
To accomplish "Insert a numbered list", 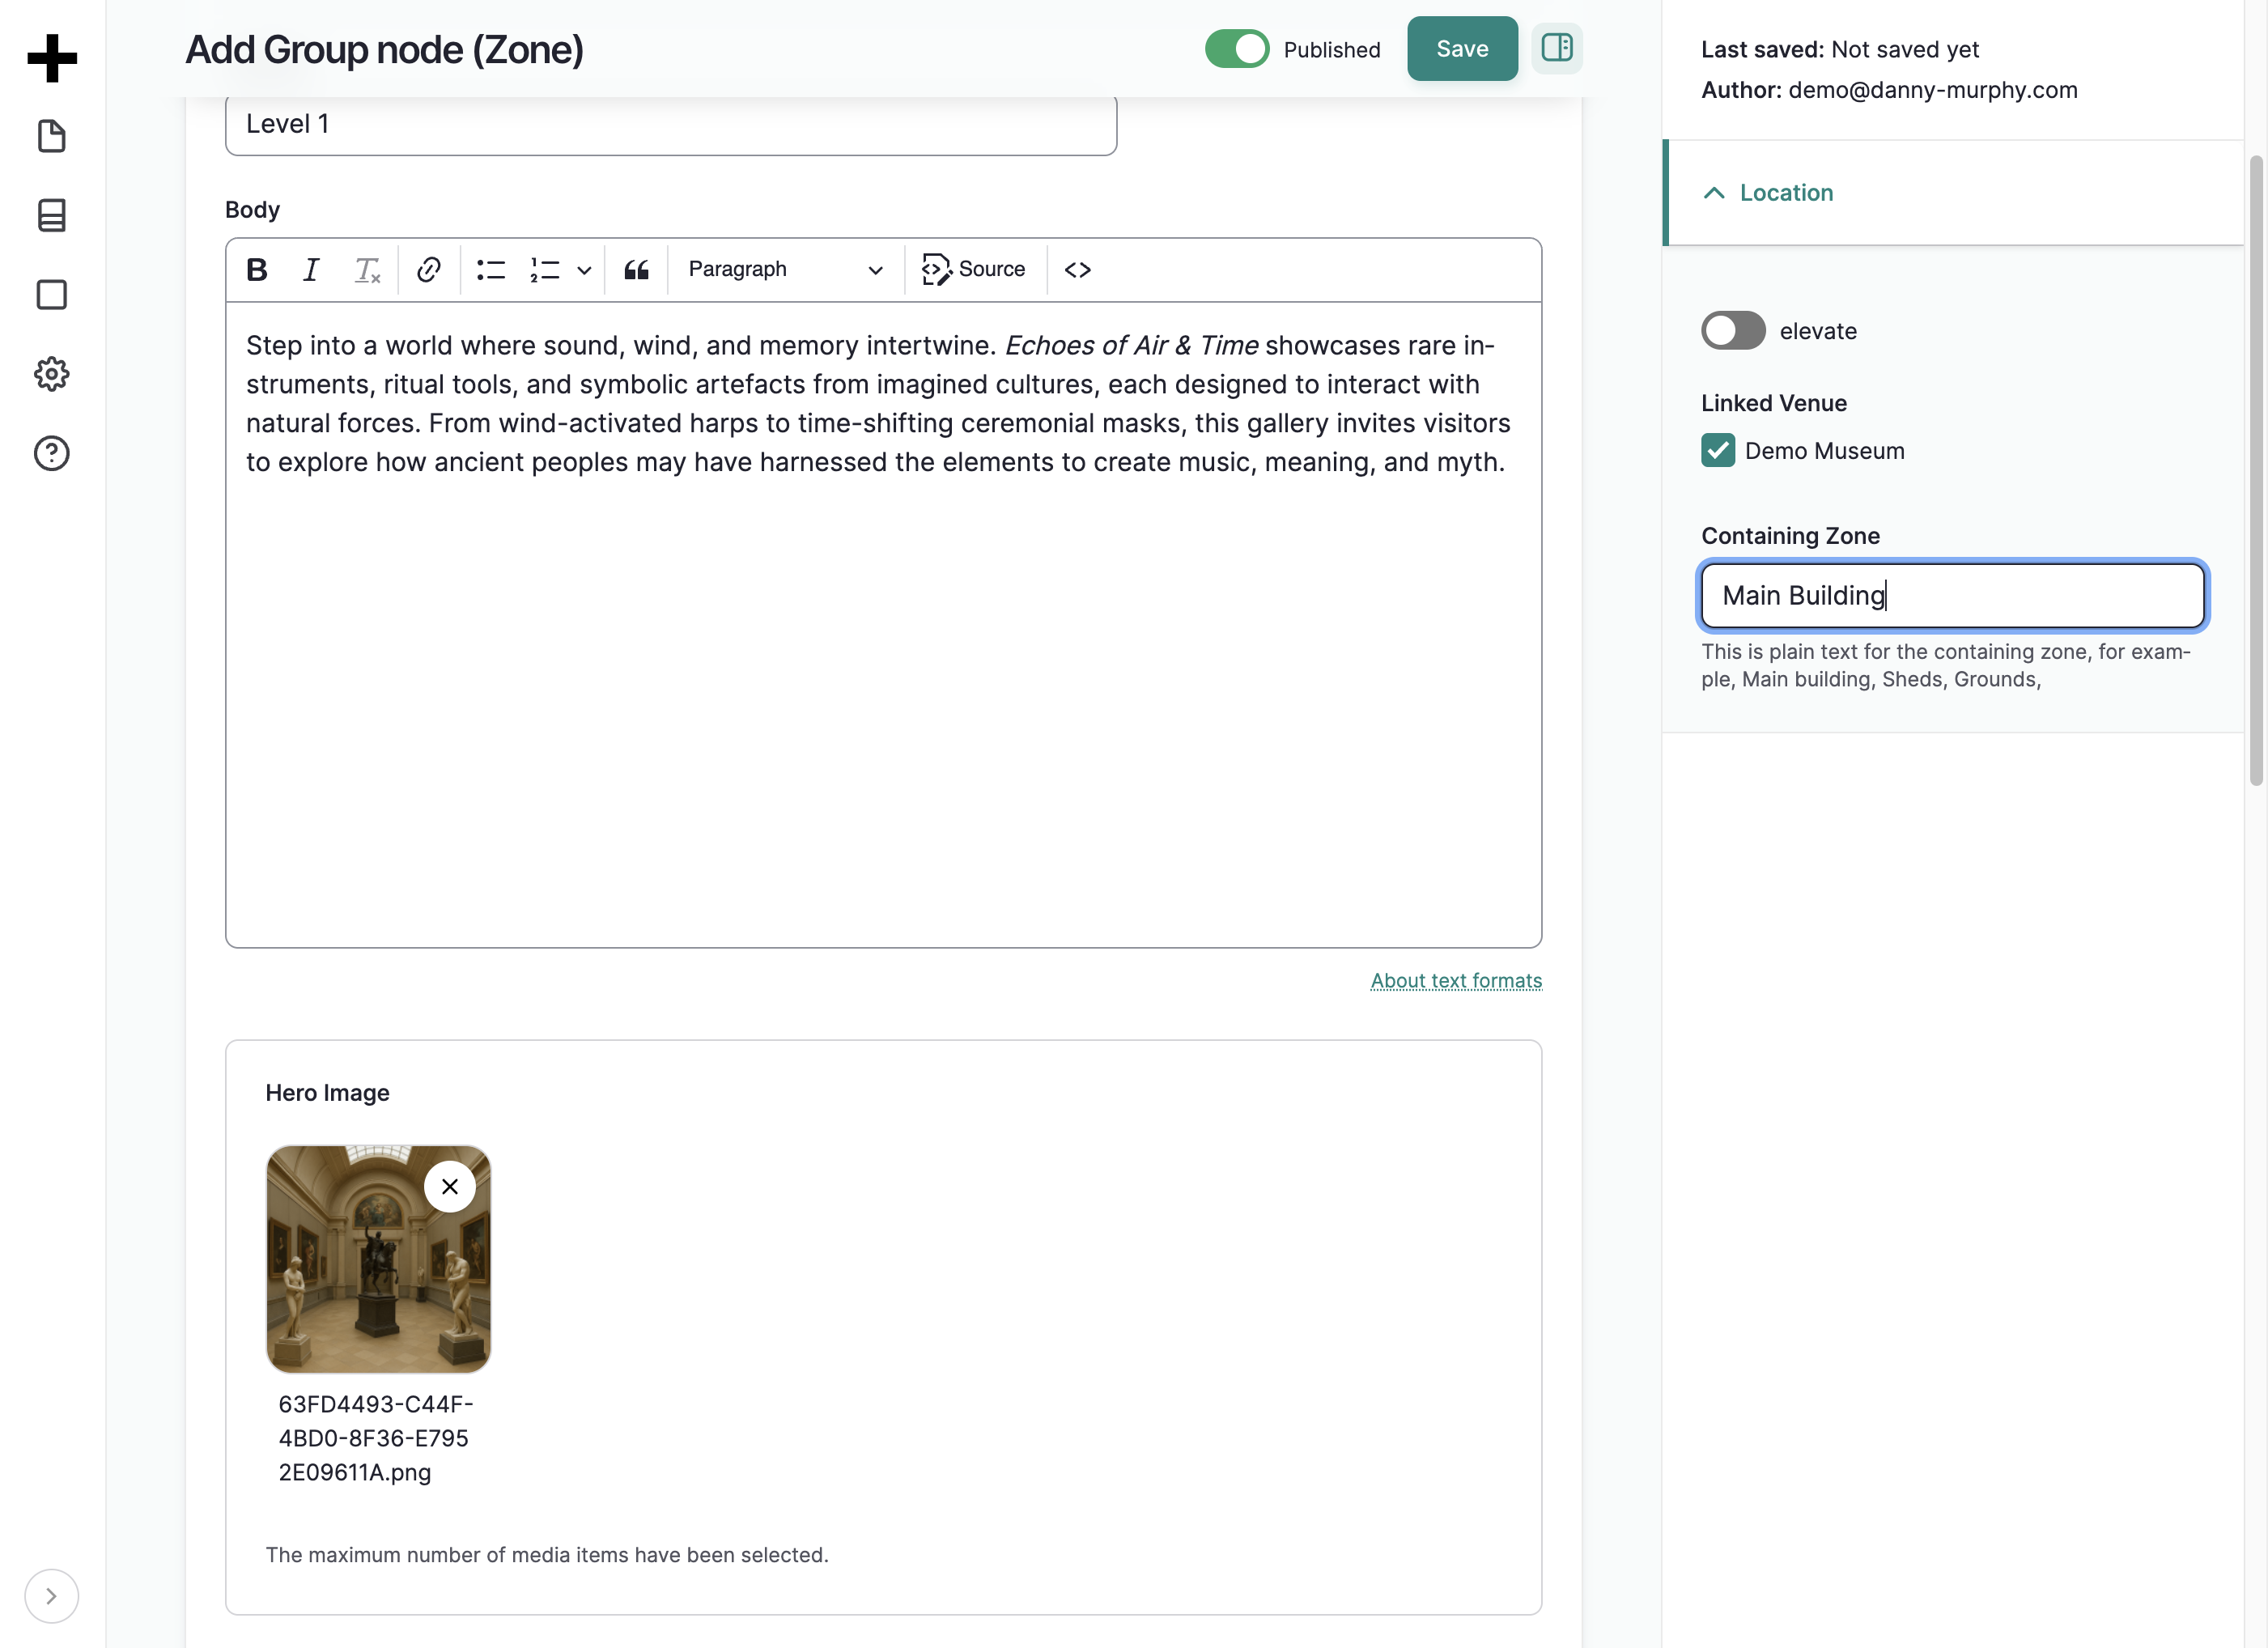I will click(x=545, y=270).
